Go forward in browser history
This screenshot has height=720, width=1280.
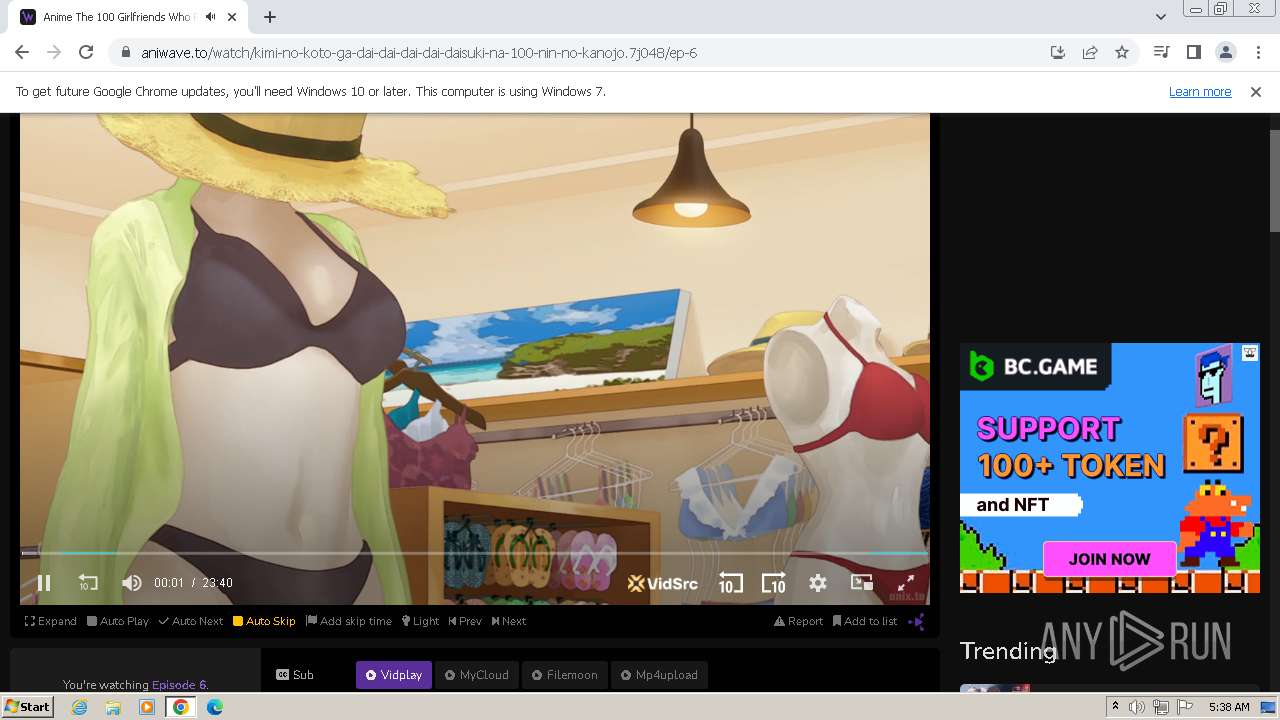54,52
